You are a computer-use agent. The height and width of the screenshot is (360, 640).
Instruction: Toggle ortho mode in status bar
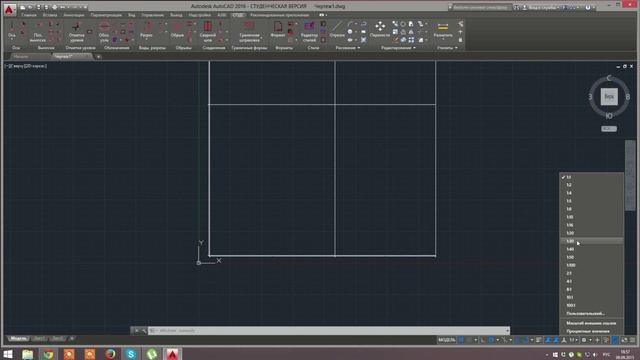coord(483,340)
